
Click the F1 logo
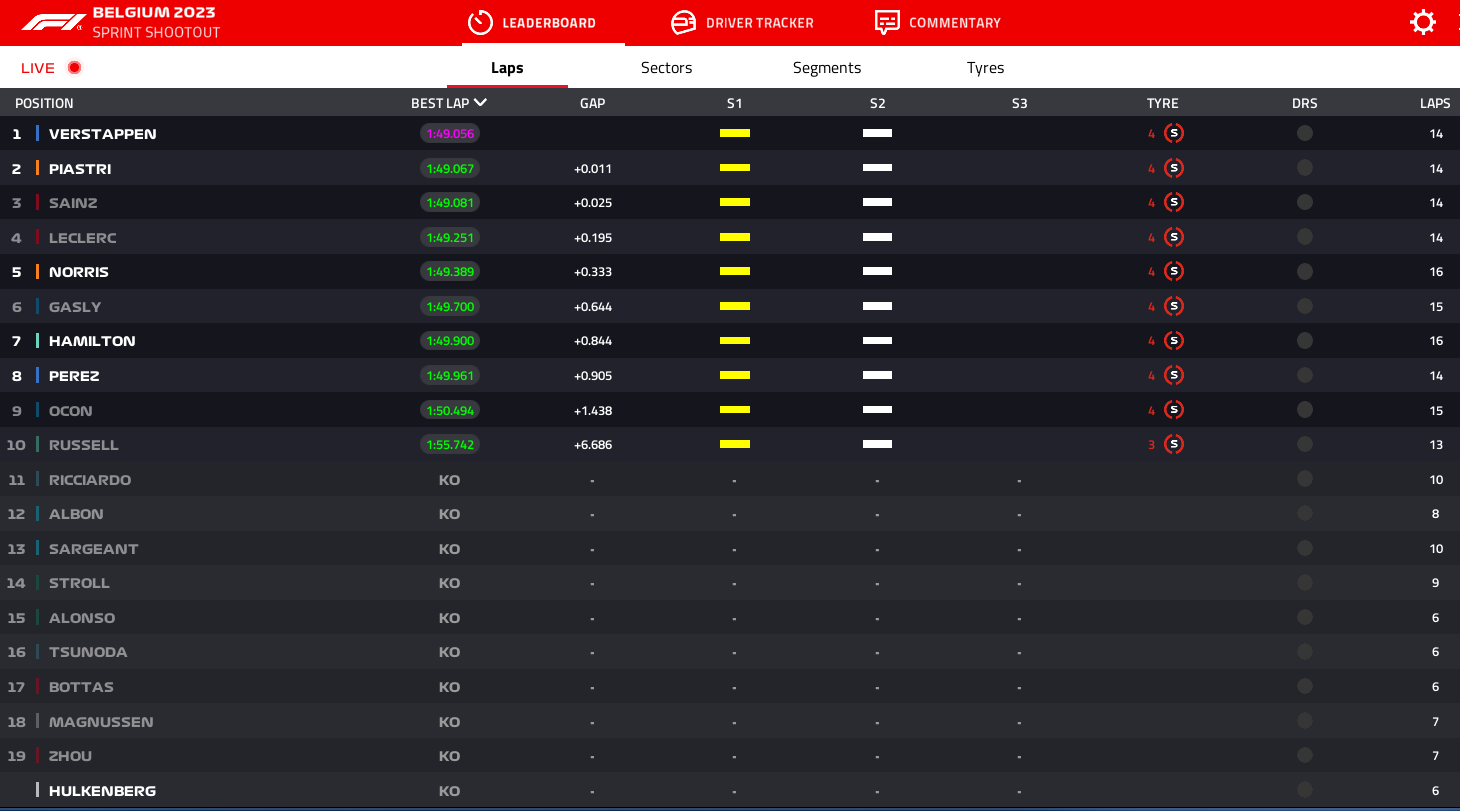pyautogui.click(x=53, y=22)
